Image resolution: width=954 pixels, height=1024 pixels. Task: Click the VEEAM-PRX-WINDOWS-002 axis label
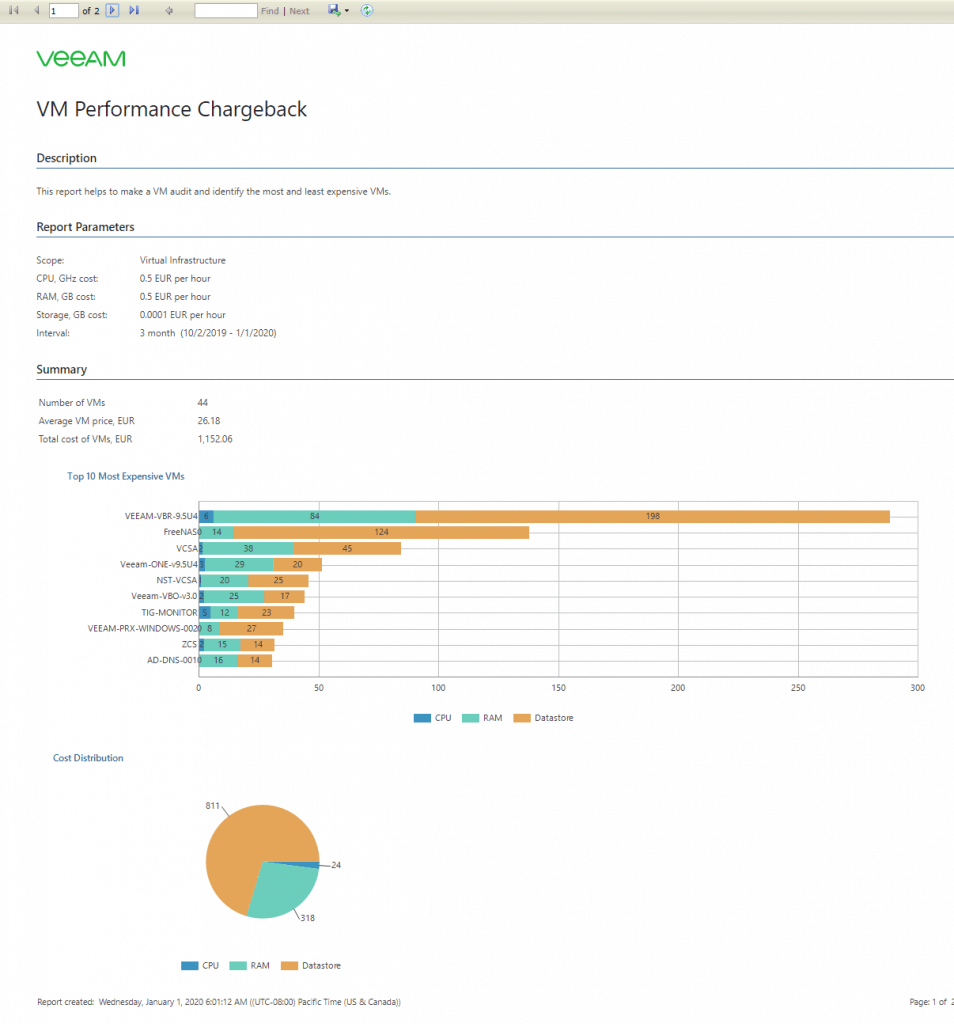[142, 629]
